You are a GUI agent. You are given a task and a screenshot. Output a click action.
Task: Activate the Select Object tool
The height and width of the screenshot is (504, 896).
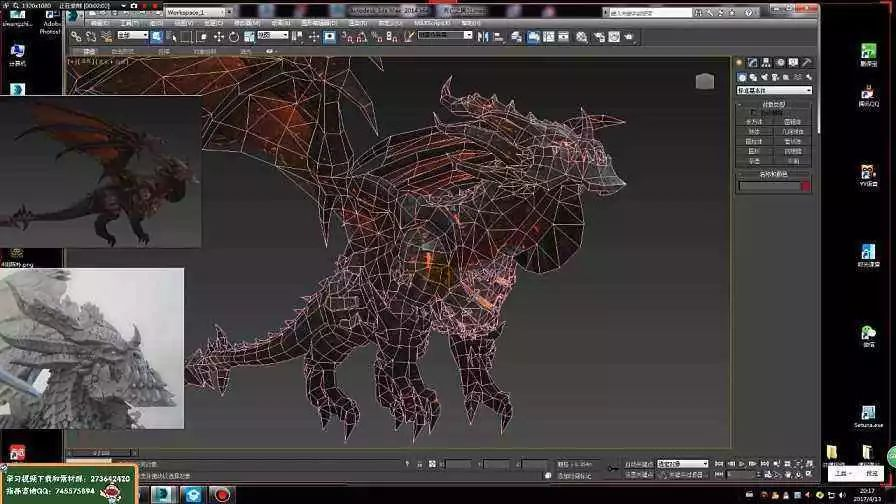point(156,37)
